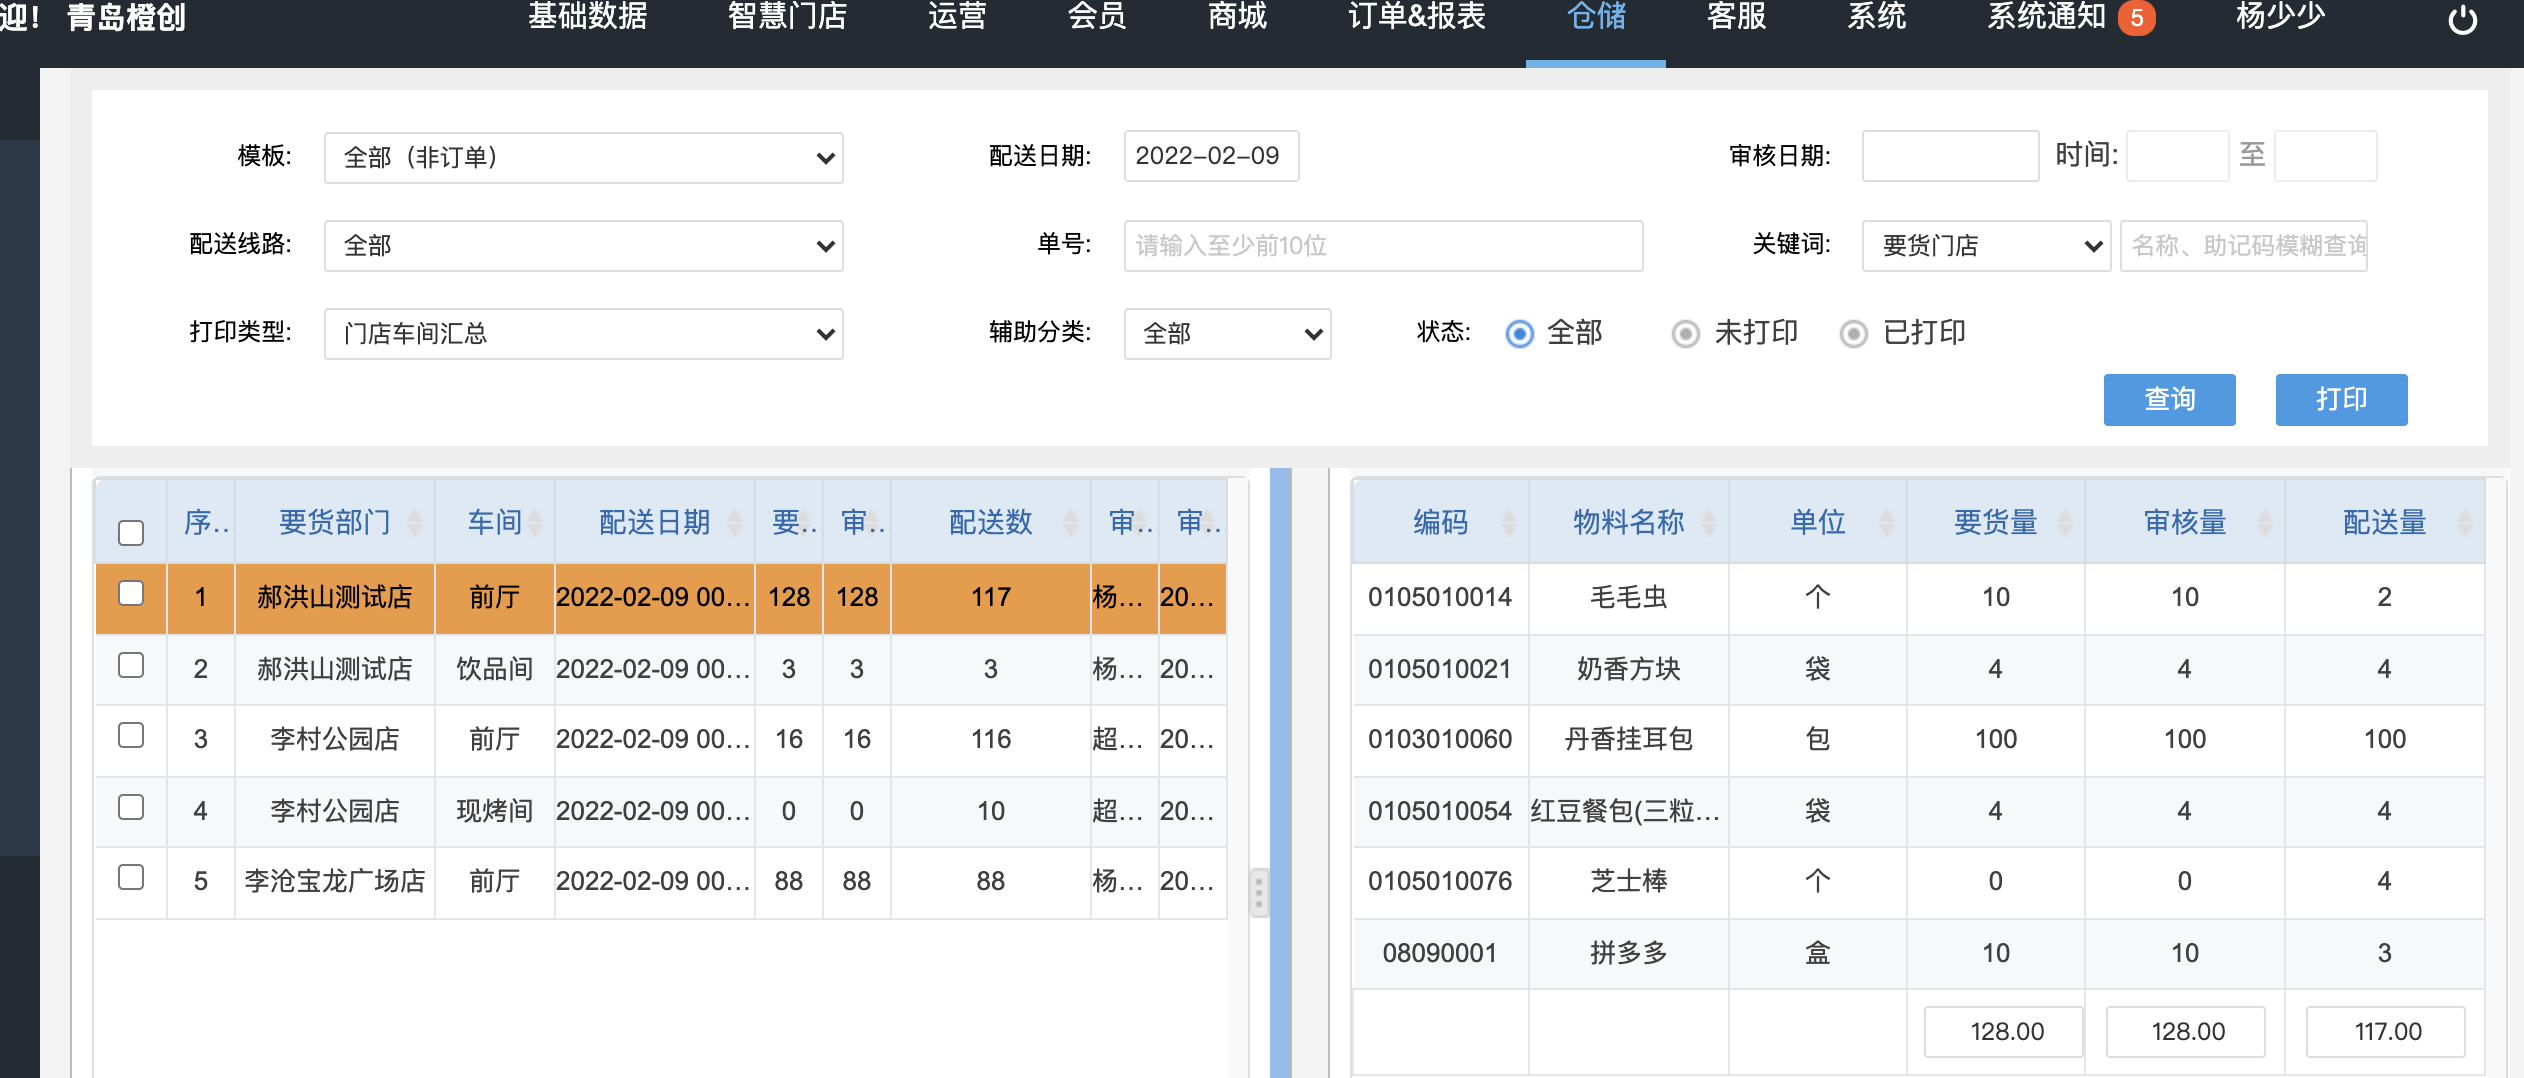
Task: Open system notifications badge showing 5
Action: [x=2136, y=18]
